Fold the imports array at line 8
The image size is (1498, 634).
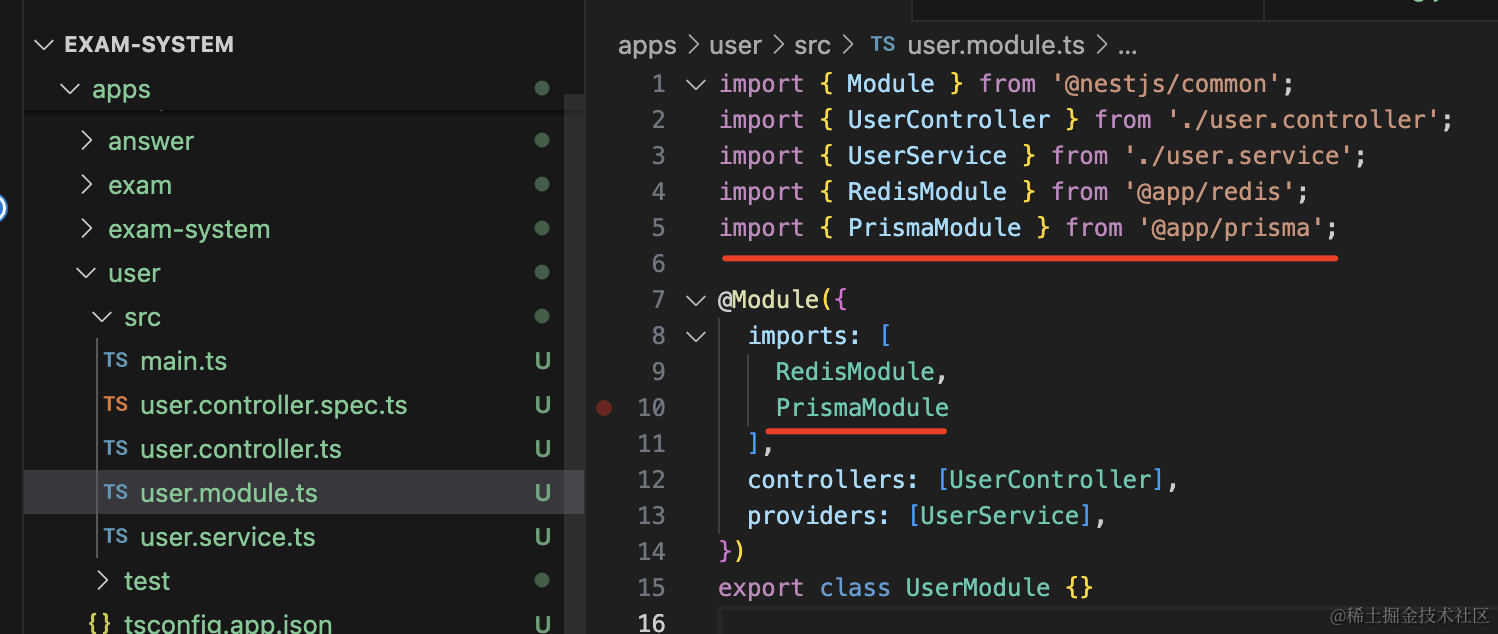[x=695, y=336]
